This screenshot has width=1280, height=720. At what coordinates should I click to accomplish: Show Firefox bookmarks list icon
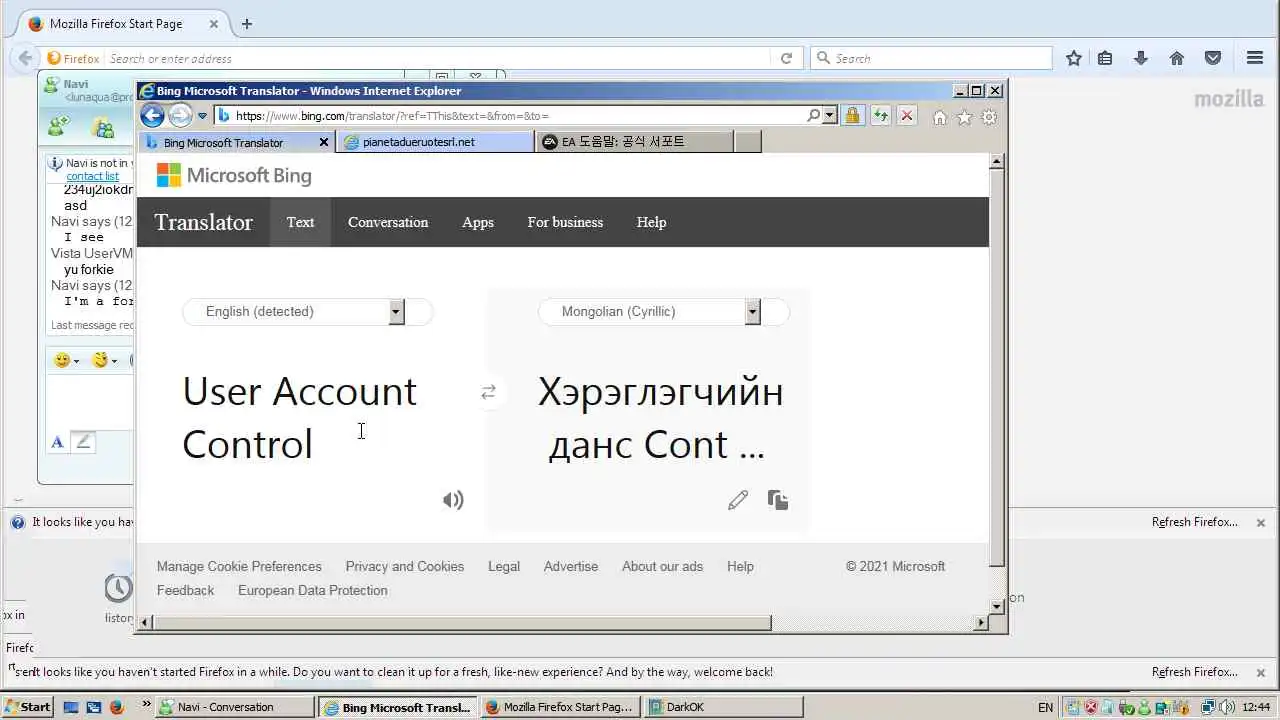1105,58
